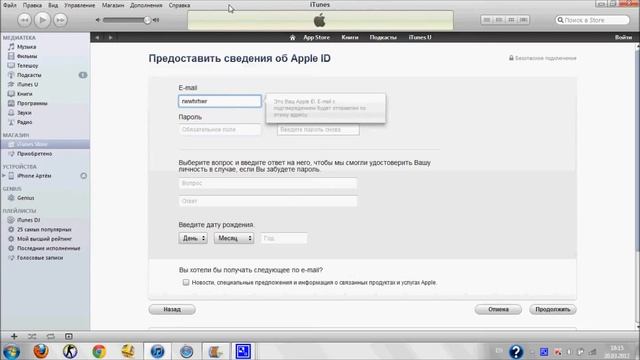The height and width of the screenshot is (360, 640).
Task: Navigate forward with store right arrow
Action: click(110, 38)
